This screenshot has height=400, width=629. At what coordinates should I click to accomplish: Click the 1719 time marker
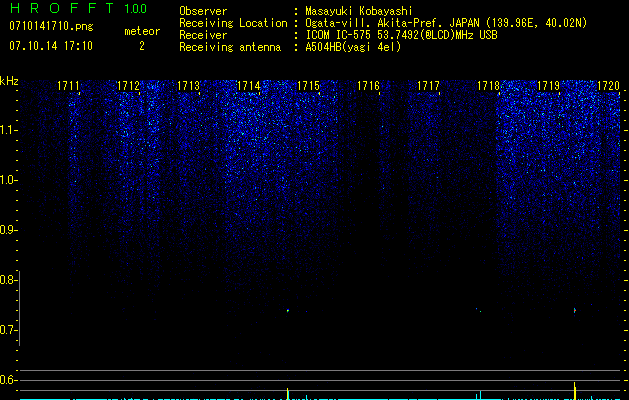point(548,86)
